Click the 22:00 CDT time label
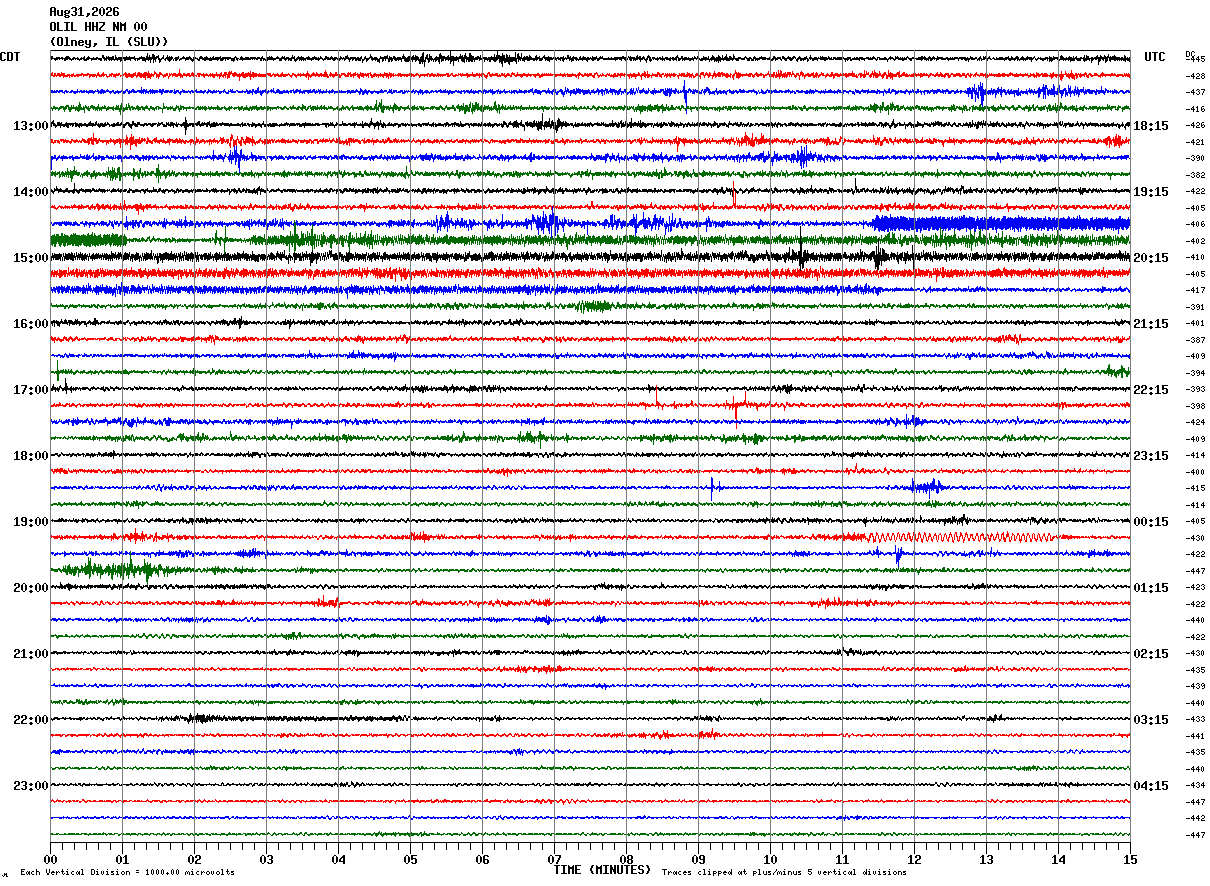1210x886 pixels. coord(30,720)
